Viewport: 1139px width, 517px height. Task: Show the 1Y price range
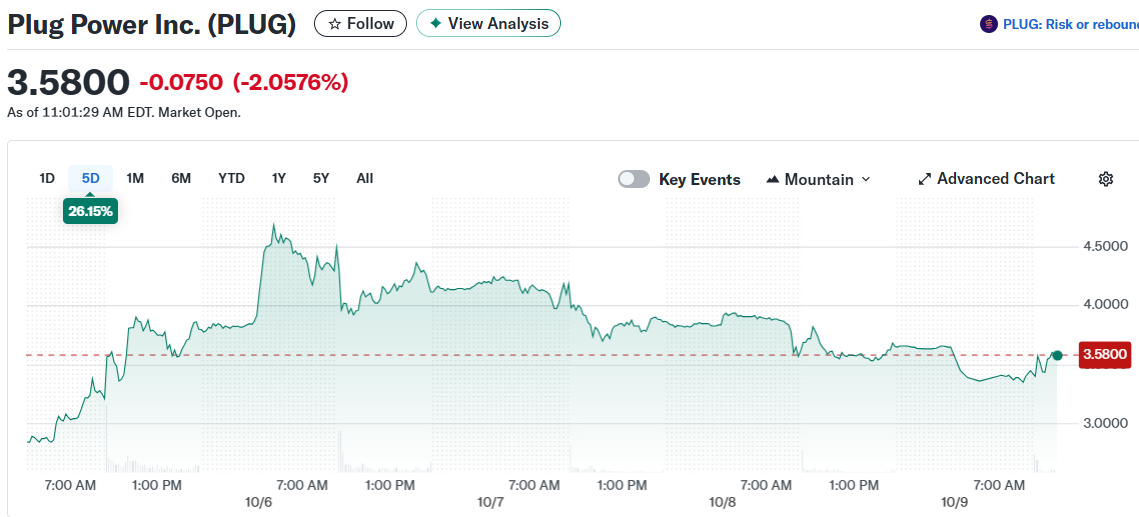pyautogui.click(x=279, y=178)
